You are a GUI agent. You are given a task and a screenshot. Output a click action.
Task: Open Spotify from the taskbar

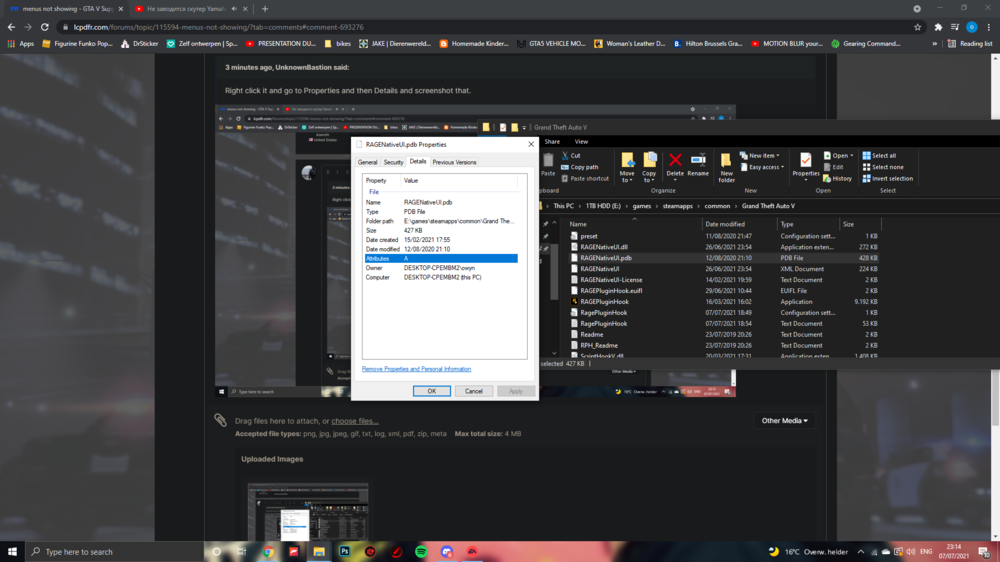pos(421,552)
